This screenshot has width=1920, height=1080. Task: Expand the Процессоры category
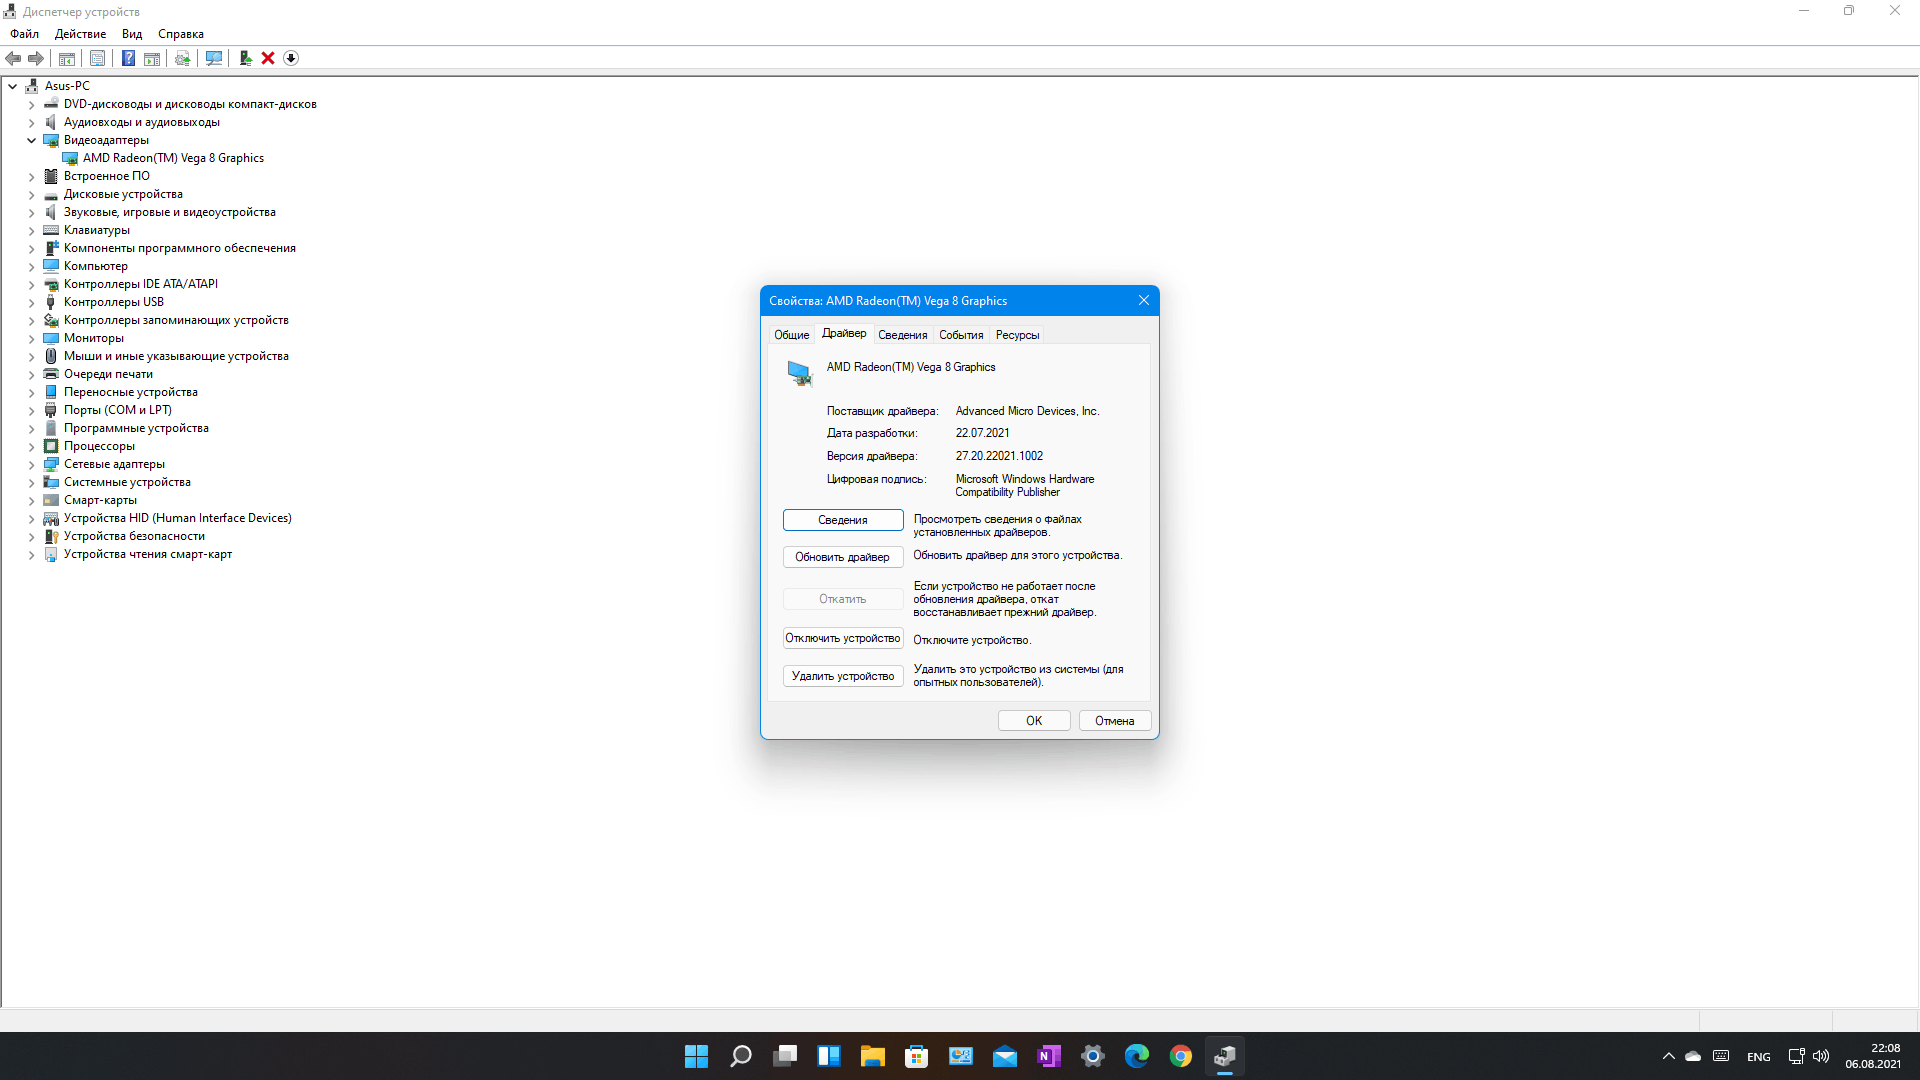coord(31,446)
